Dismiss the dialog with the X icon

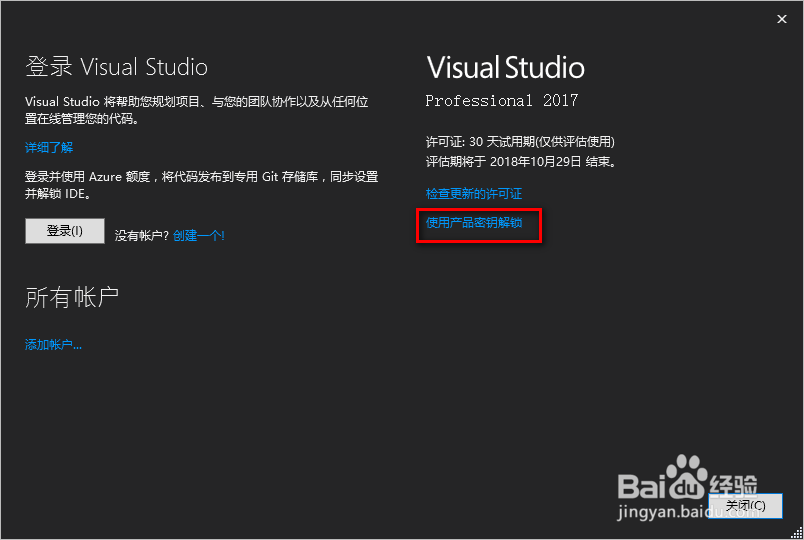[x=781, y=19]
